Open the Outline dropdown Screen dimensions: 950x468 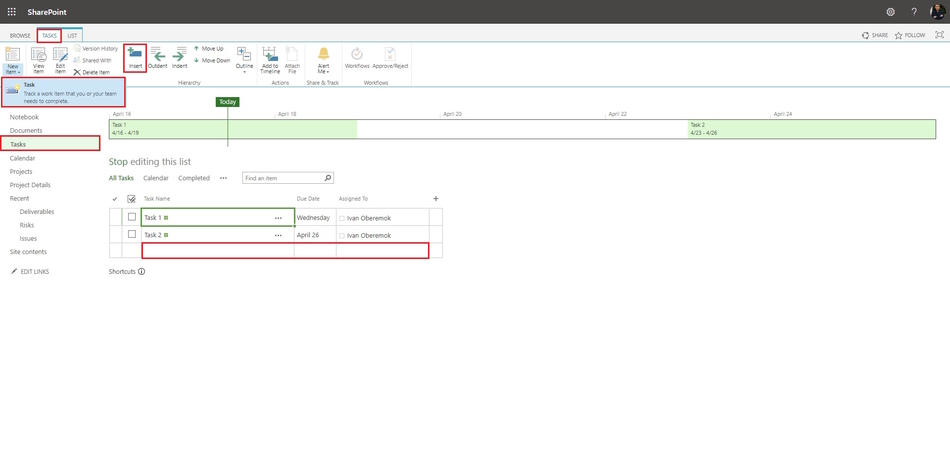point(244,60)
